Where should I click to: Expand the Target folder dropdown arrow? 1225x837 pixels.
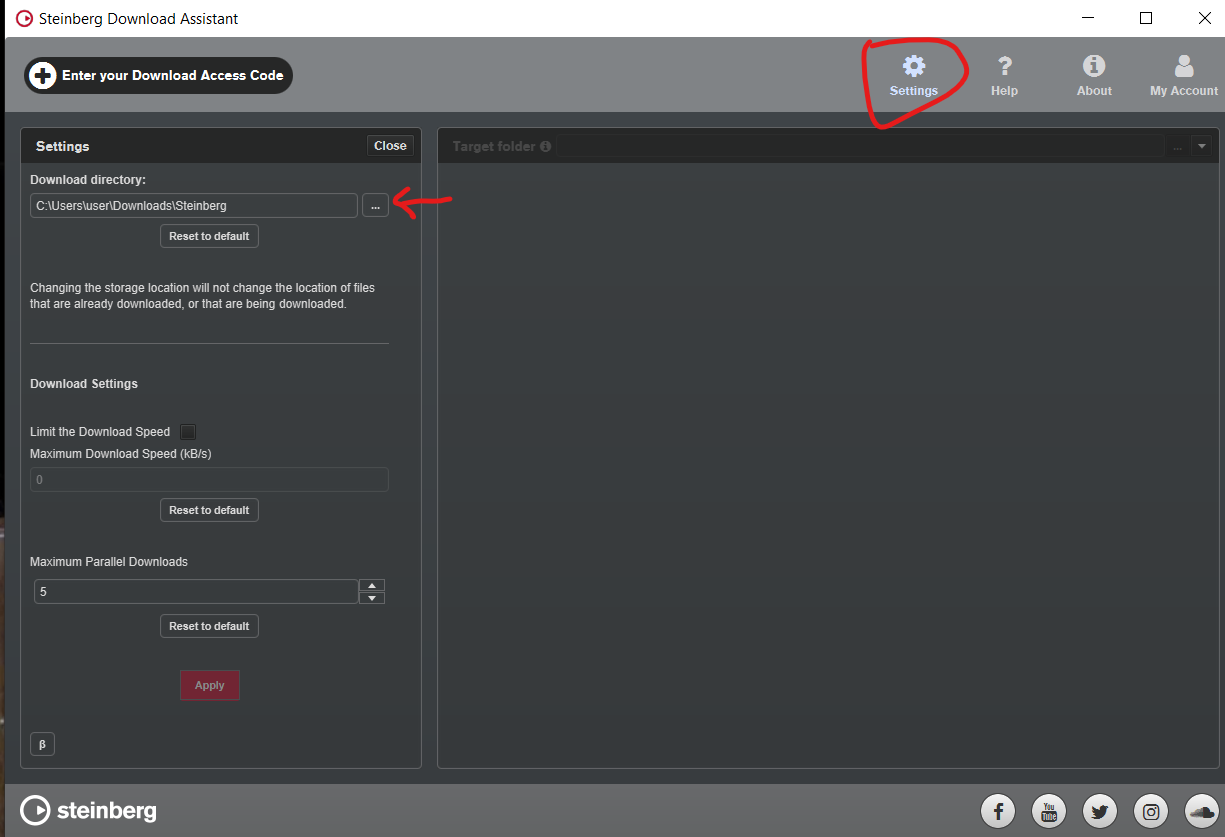point(1202,146)
